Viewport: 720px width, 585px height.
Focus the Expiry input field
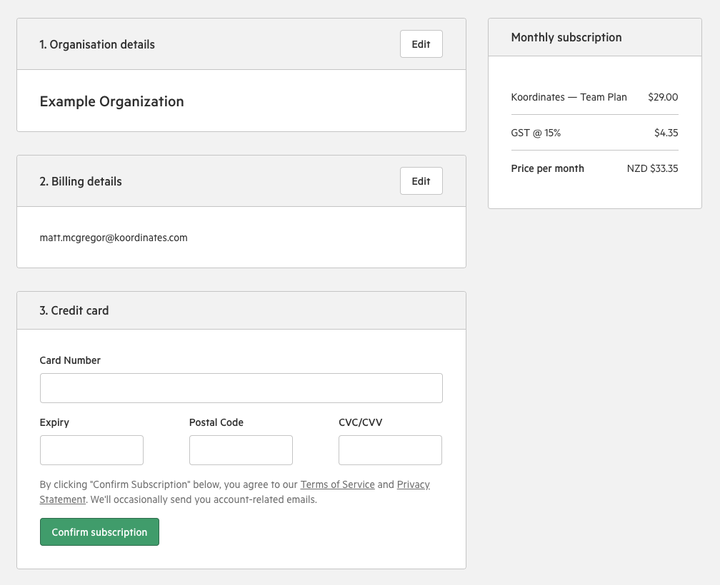tap(91, 450)
